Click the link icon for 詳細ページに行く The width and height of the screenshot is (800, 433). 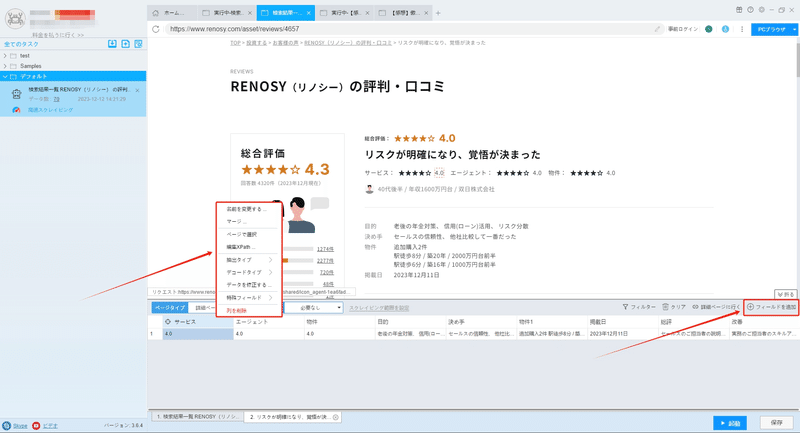coord(695,307)
